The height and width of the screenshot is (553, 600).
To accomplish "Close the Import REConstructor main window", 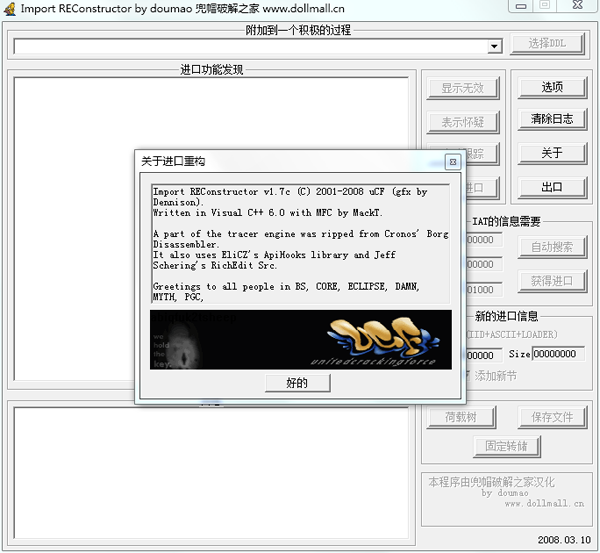I will (578, 5).
